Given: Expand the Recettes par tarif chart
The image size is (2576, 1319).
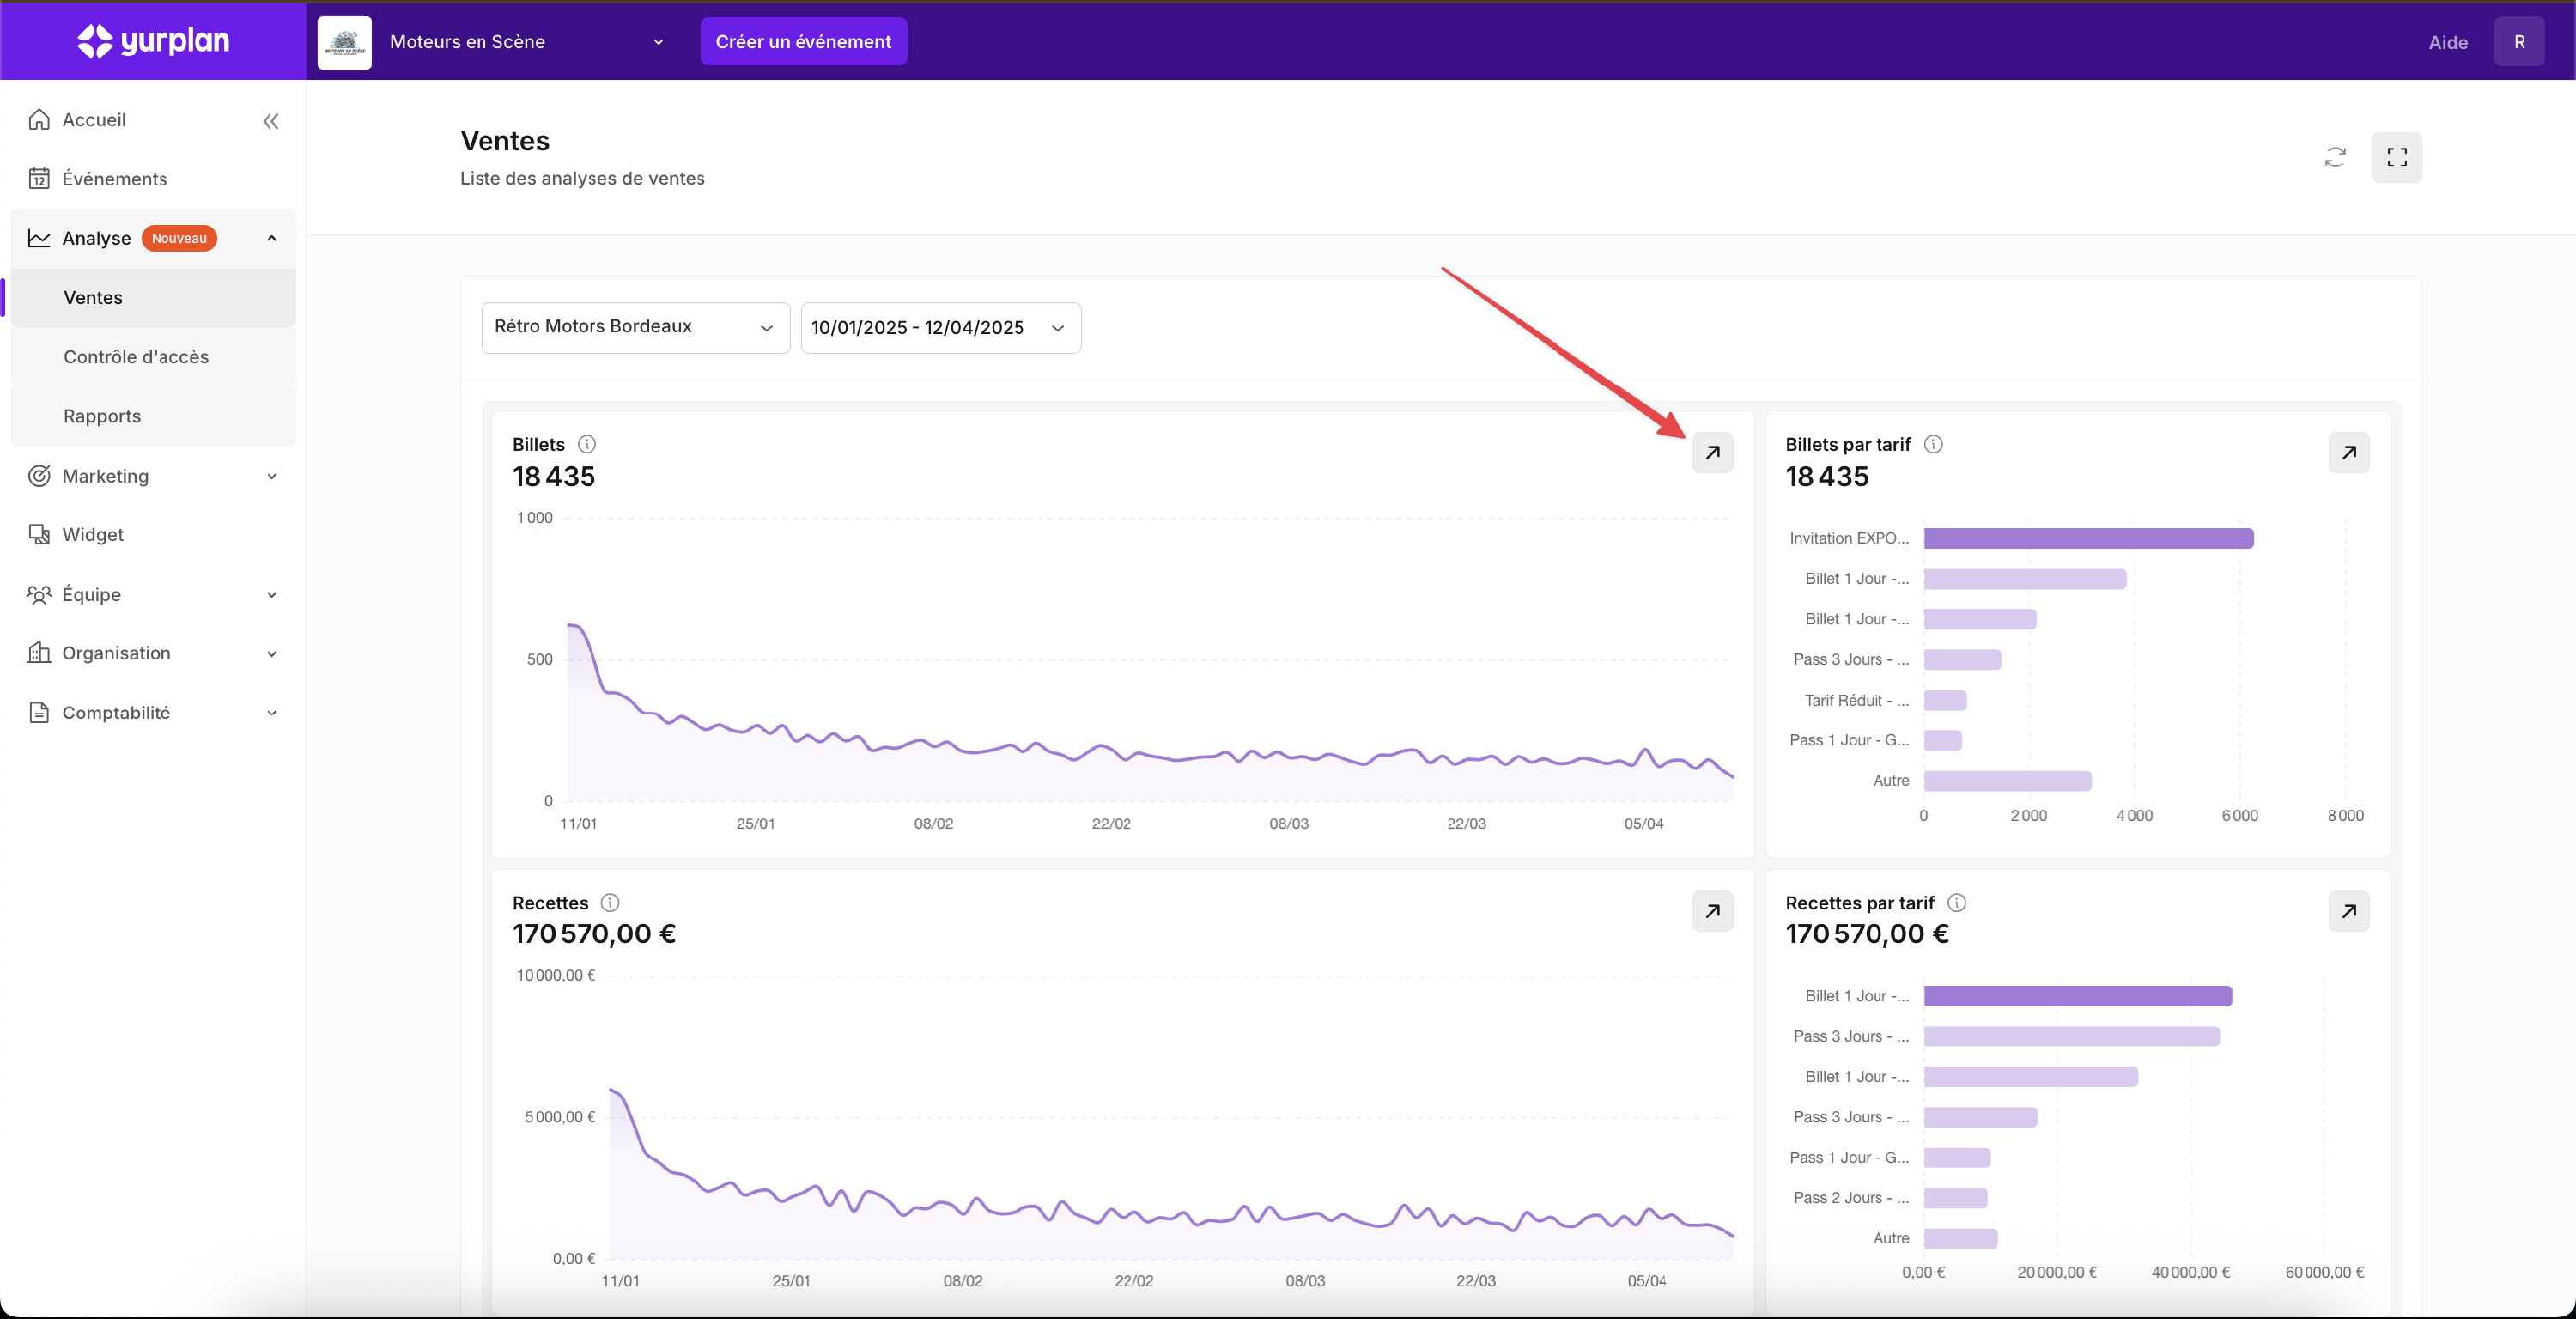Looking at the screenshot, I should [x=2348, y=910].
